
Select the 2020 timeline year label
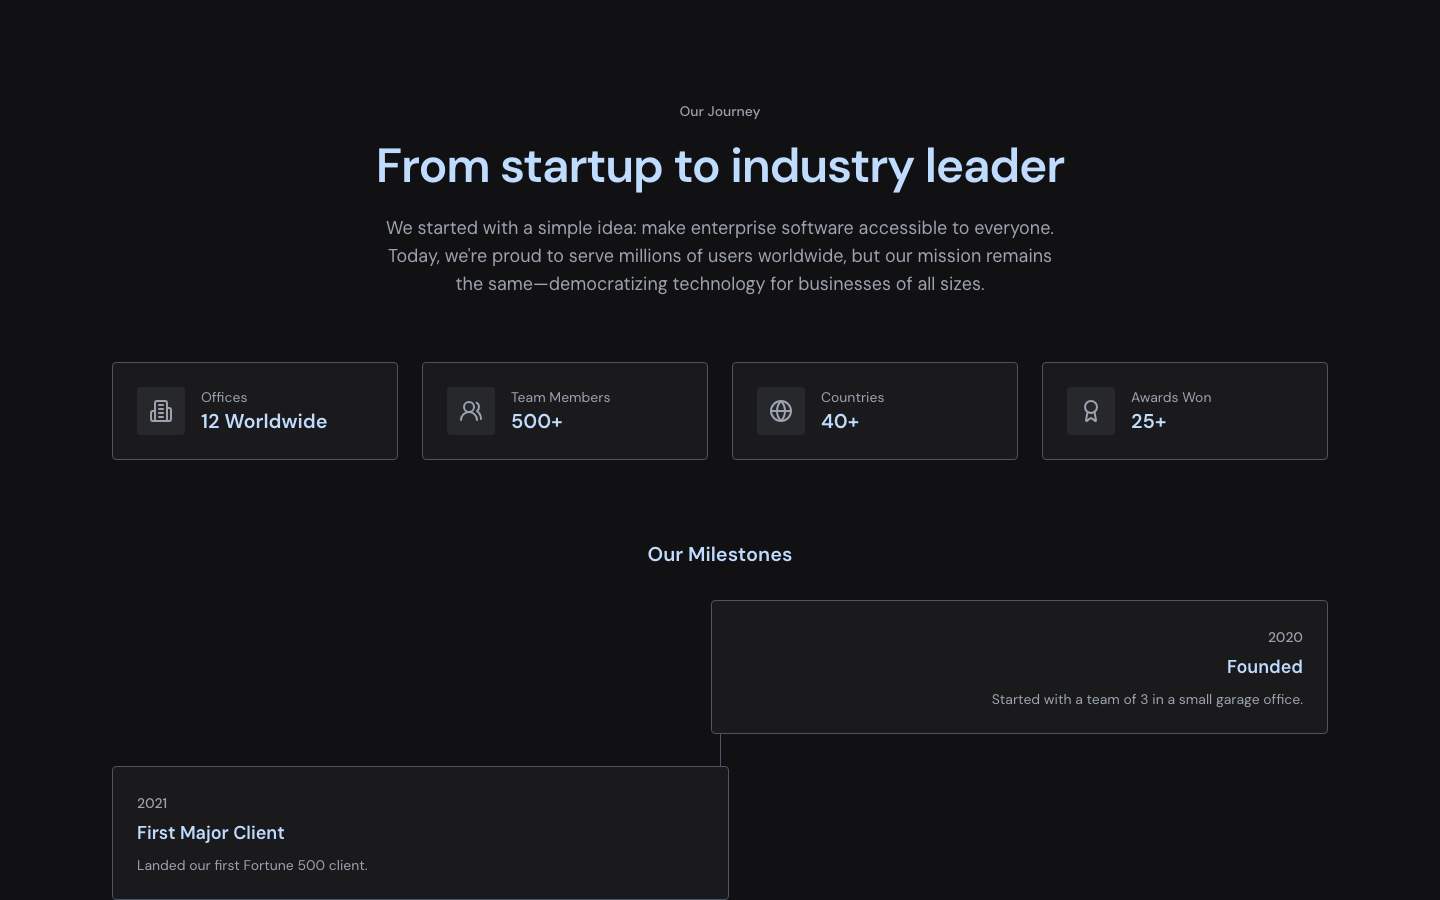tap(1285, 637)
